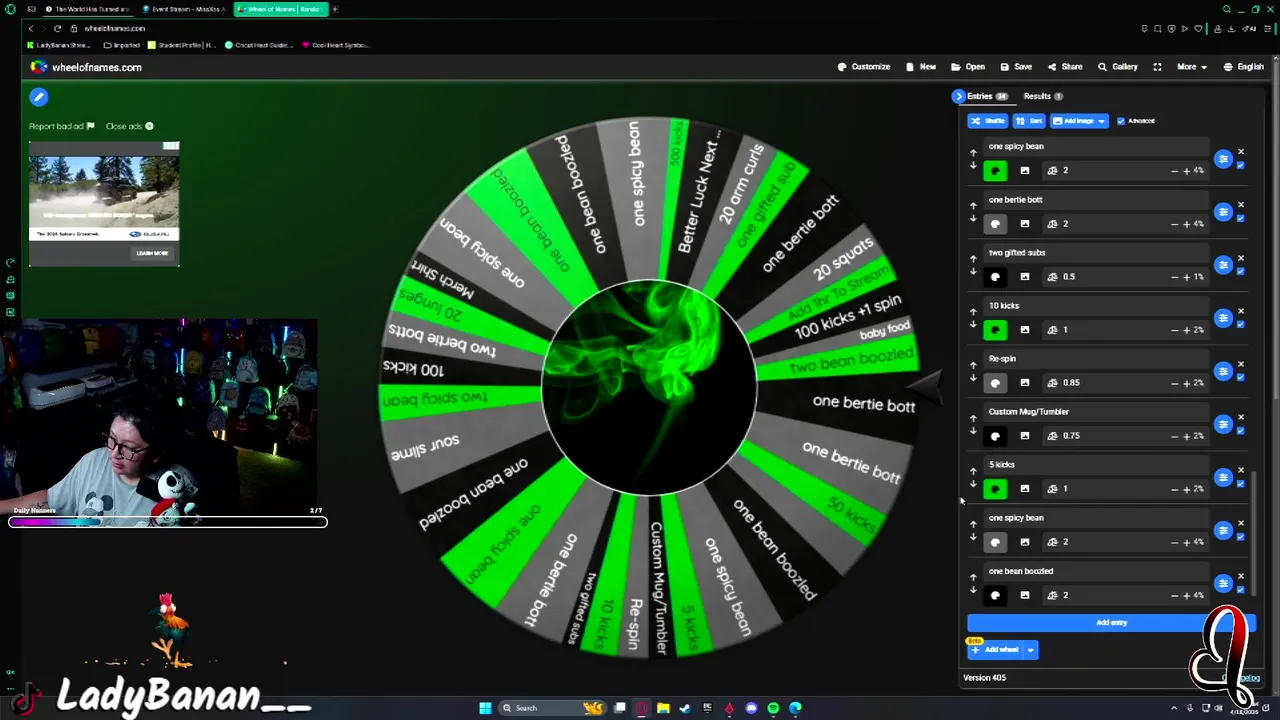This screenshot has width=1280, height=720.
Task: Click the Subaru ad Learn More button
Action: click(x=152, y=253)
